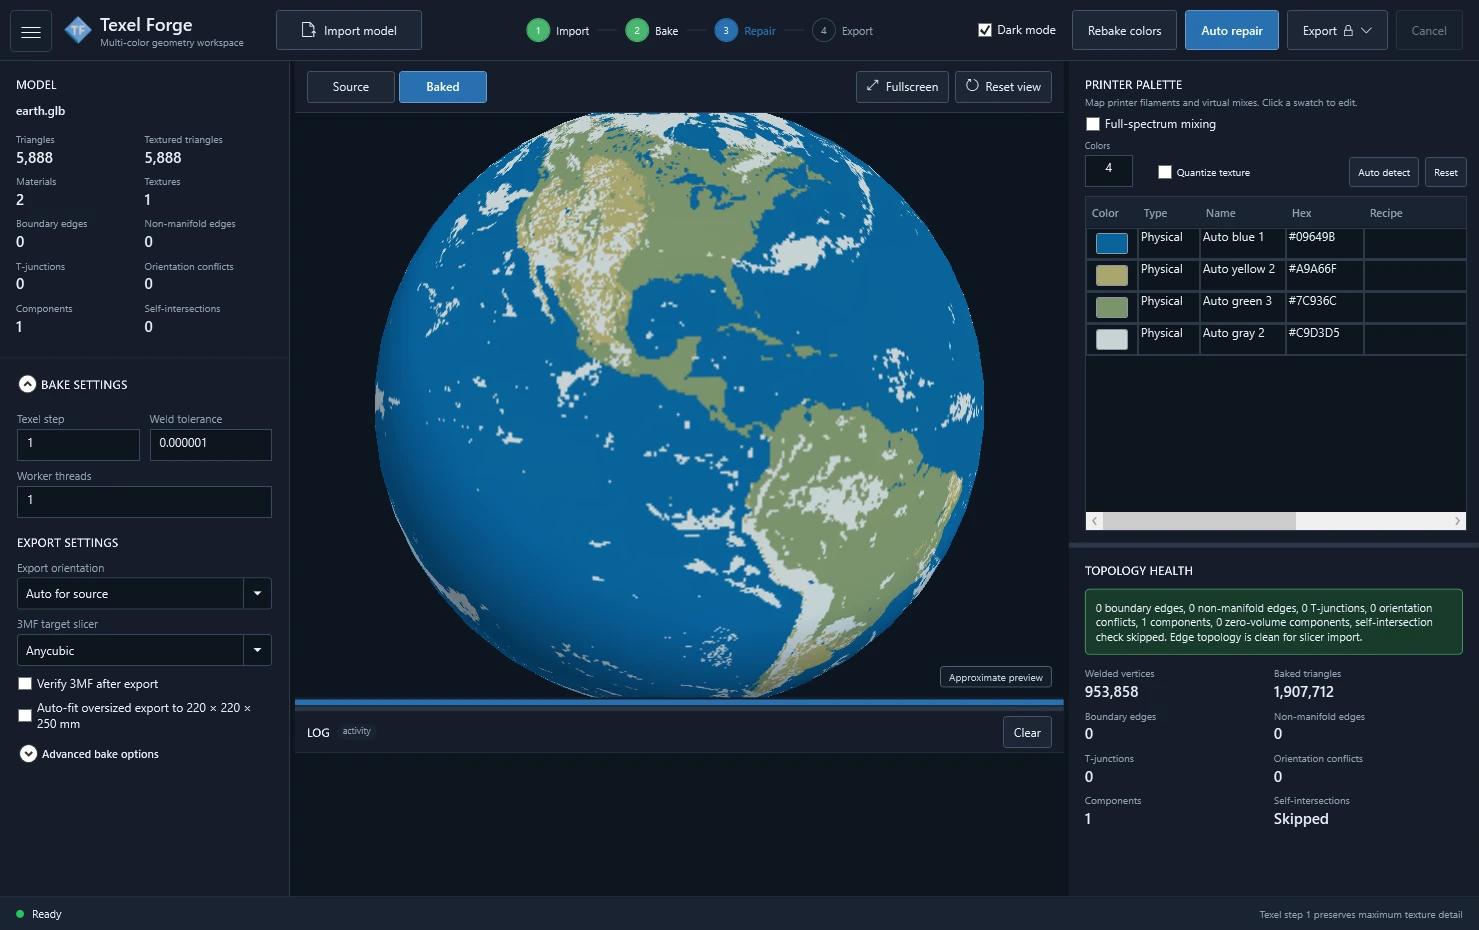The height and width of the screenshot is (930, 1479).
Task: Enter Fullscreen preview
Action: pyautogui.click(x=902, y=87)
